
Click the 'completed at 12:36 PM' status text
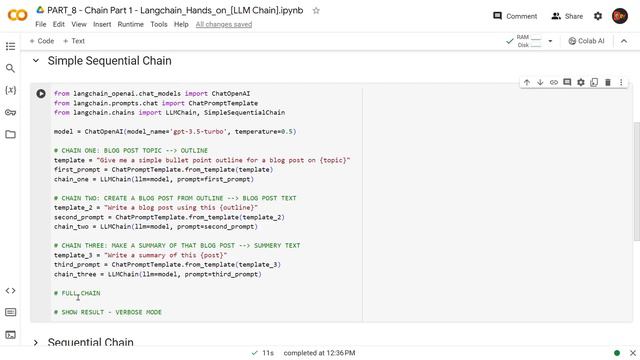point(320,353)
